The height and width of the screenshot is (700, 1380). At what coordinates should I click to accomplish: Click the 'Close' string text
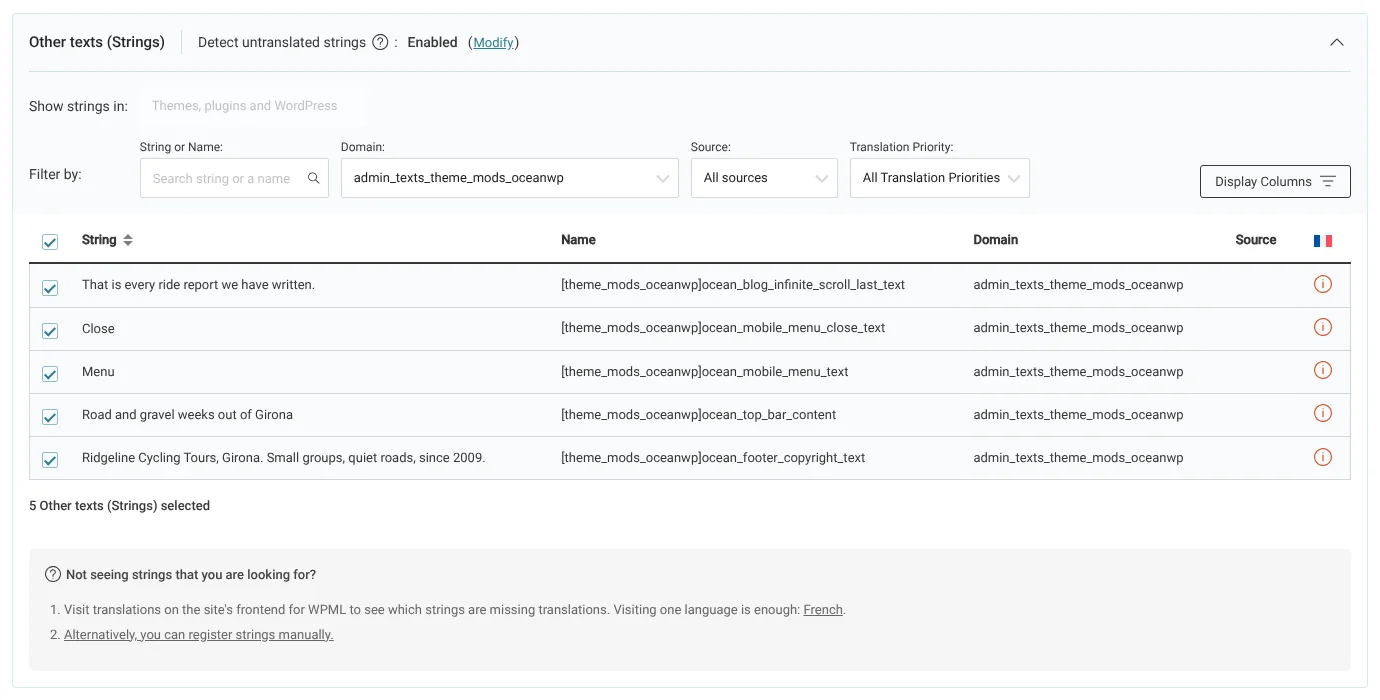98,328
